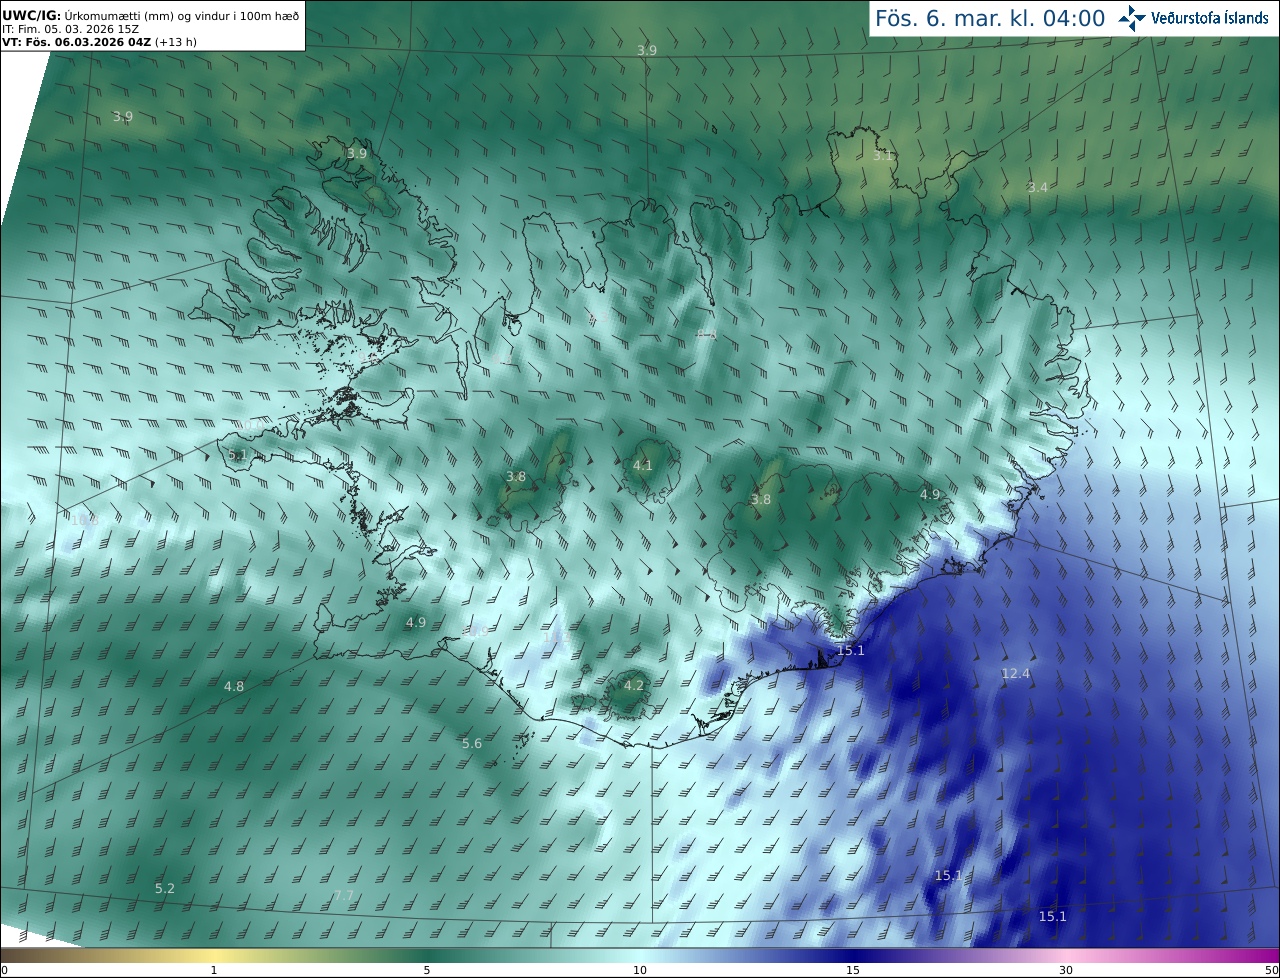Click the color scale tick labeled 15
1280x978 pixels.
[x=853, y=970]
